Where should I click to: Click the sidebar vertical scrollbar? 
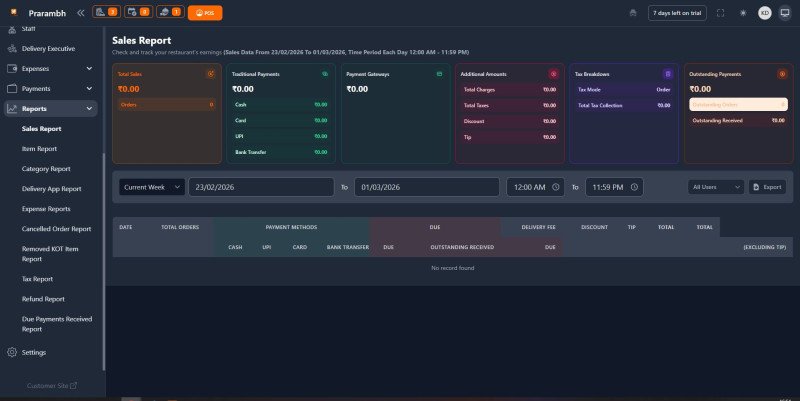coord(104,262)
